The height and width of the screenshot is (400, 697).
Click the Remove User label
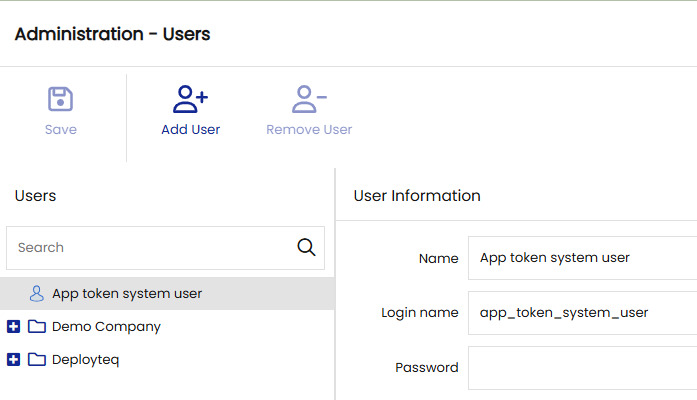coord(309,129)
